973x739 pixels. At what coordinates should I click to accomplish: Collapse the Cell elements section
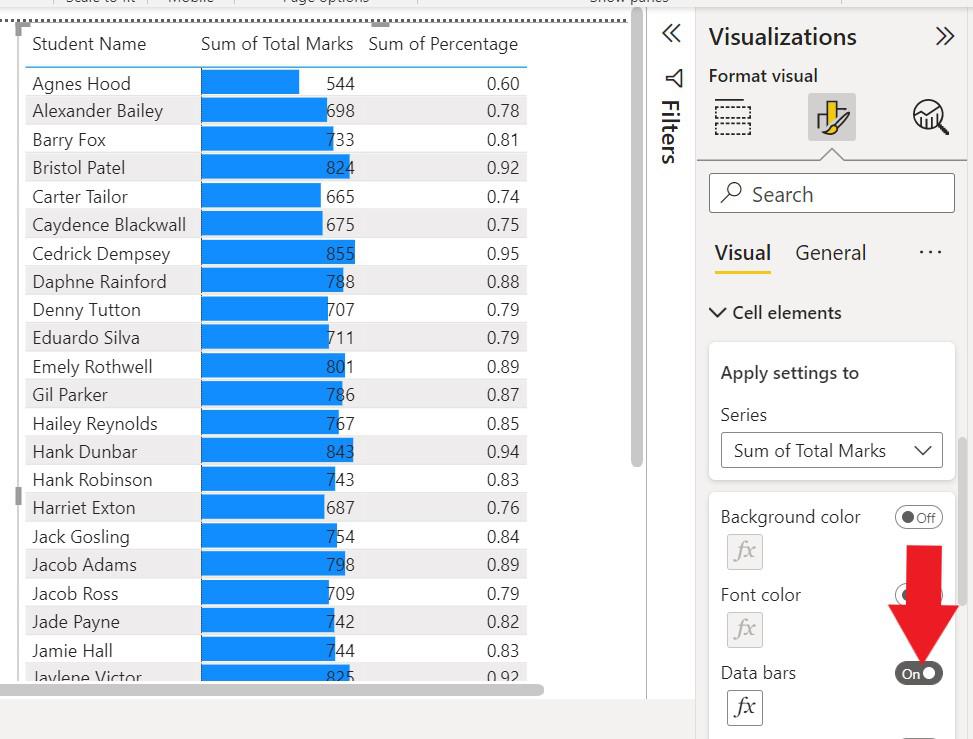point(718,313)
